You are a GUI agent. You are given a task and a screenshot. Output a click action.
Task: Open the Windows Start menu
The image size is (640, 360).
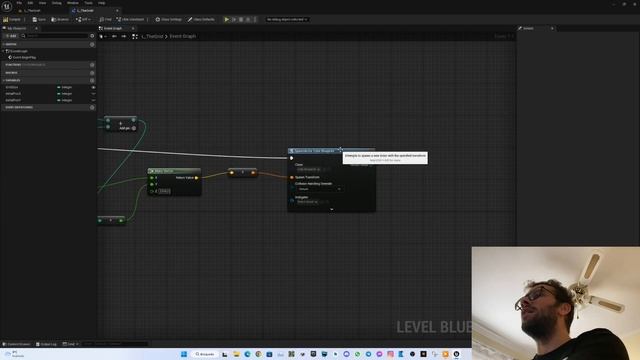click(184, 354)
